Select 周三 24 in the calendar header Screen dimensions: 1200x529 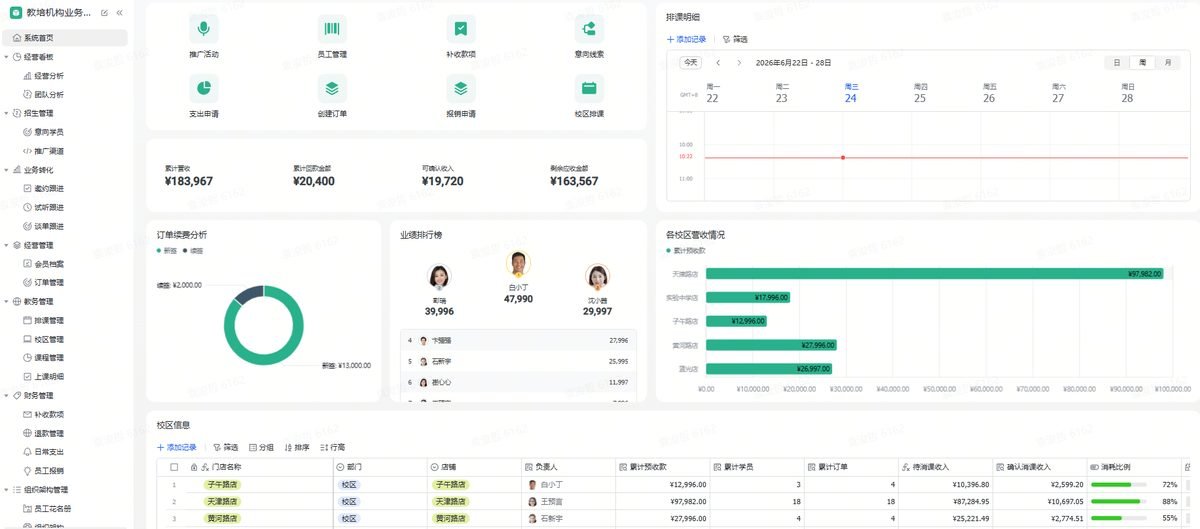850,94
